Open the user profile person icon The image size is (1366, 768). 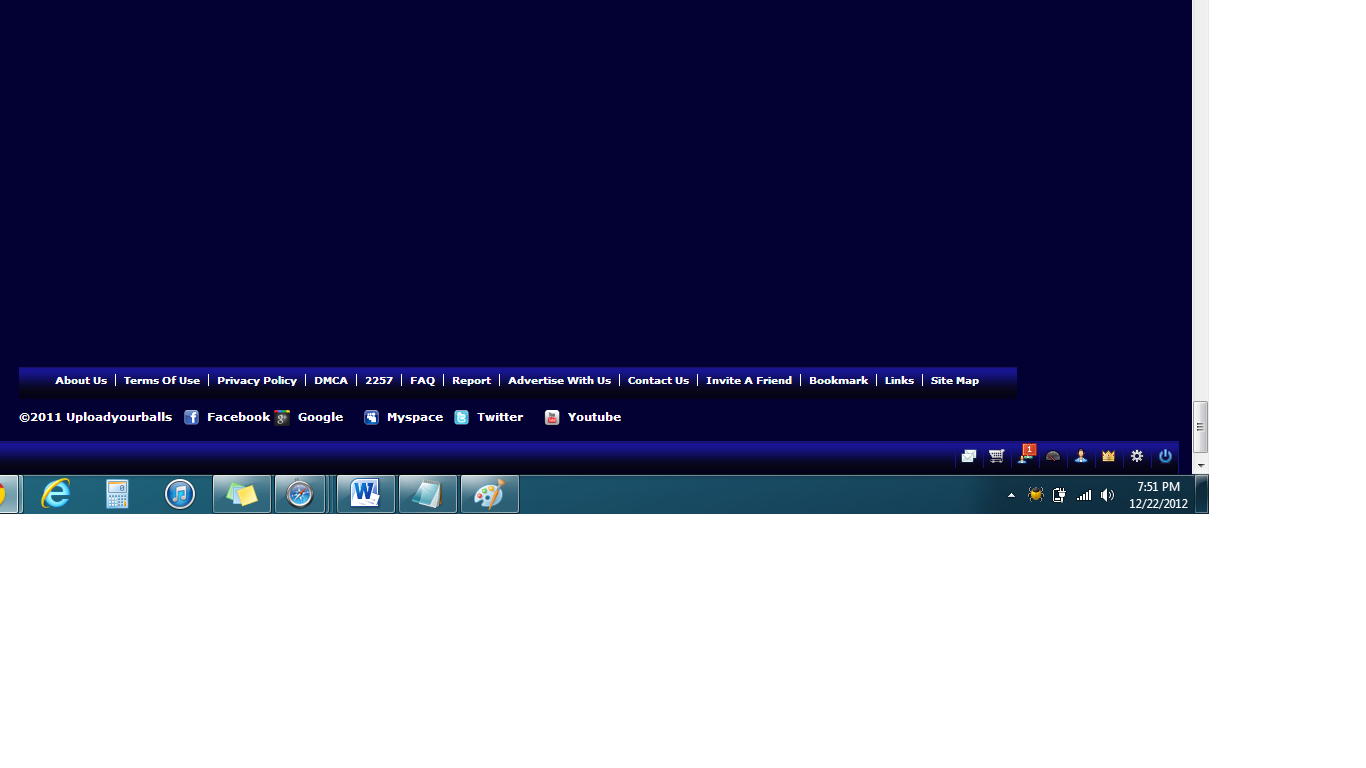(x=1081, y=456)
